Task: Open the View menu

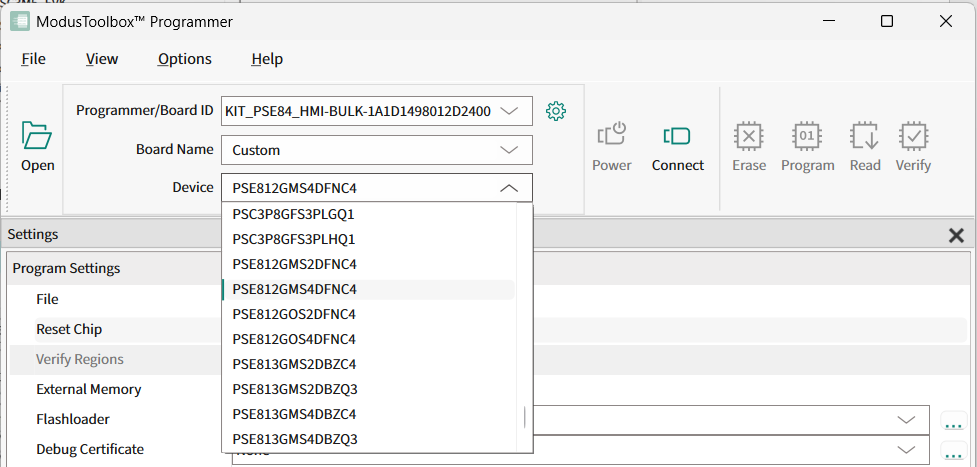Action: click(x=102, y=59)
